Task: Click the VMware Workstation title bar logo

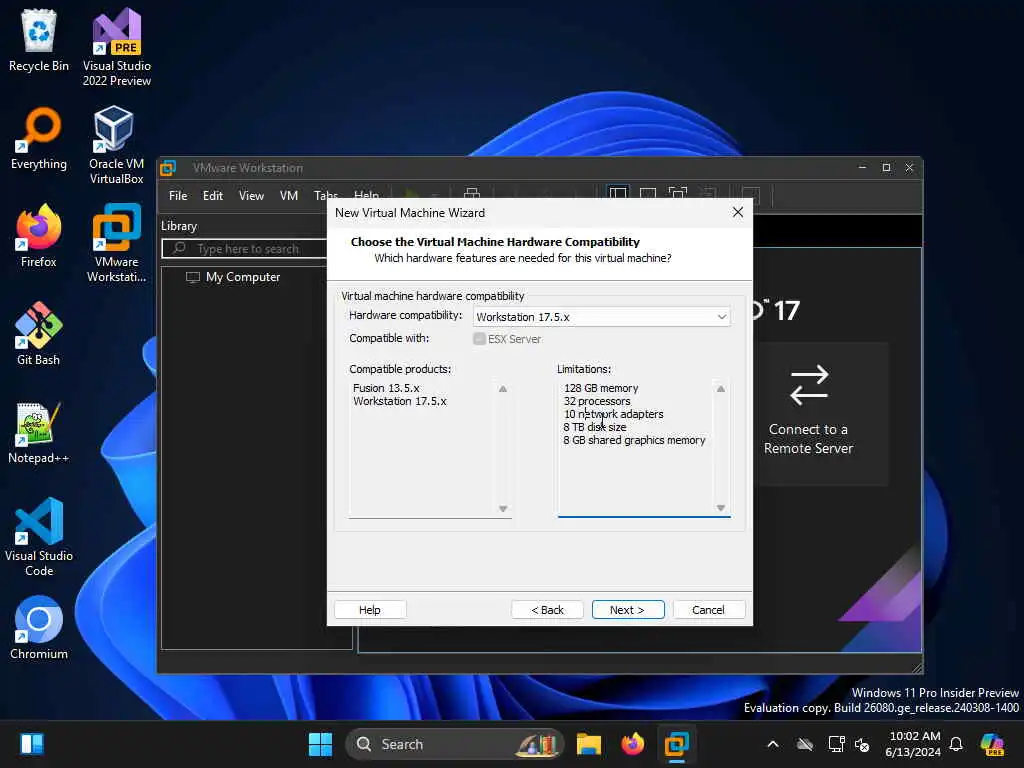Action: point(168,168)
